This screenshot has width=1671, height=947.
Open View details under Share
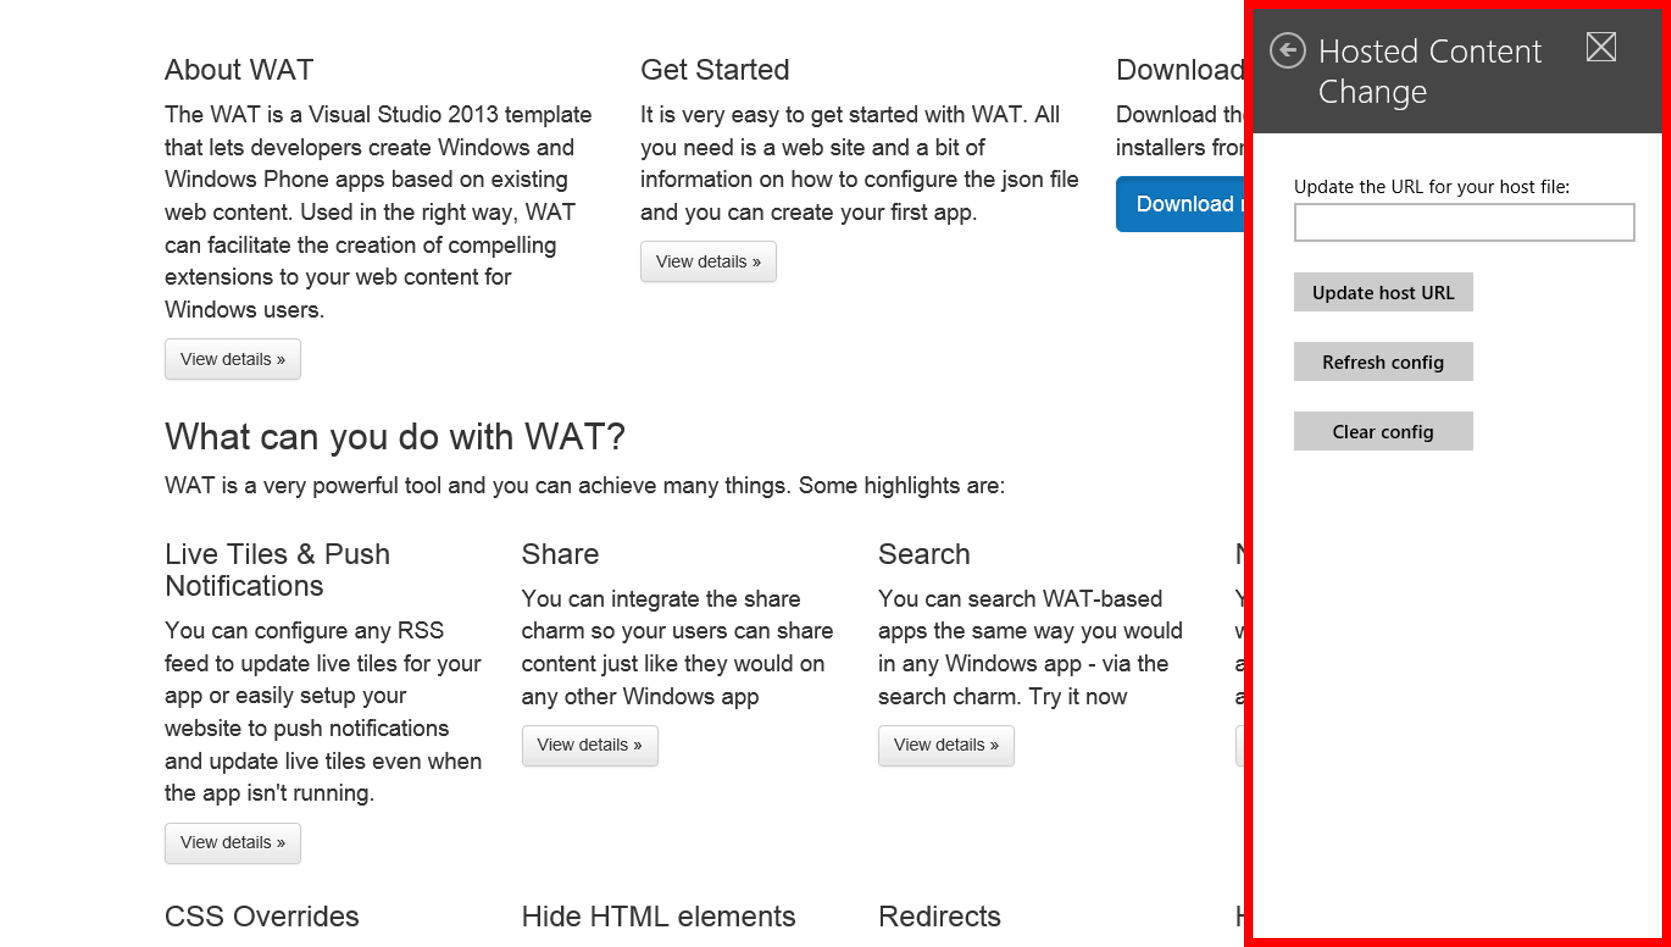tap(590, 746)
